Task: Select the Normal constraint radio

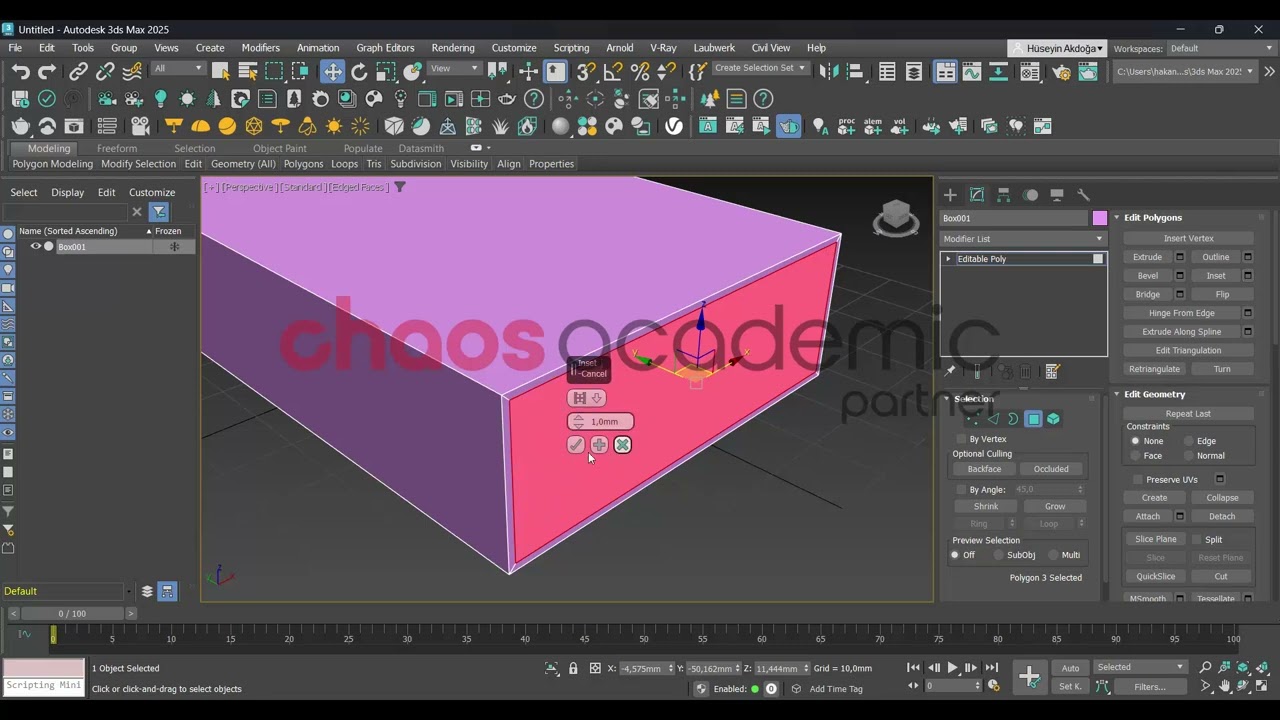Action: [x=1189, y=456]
